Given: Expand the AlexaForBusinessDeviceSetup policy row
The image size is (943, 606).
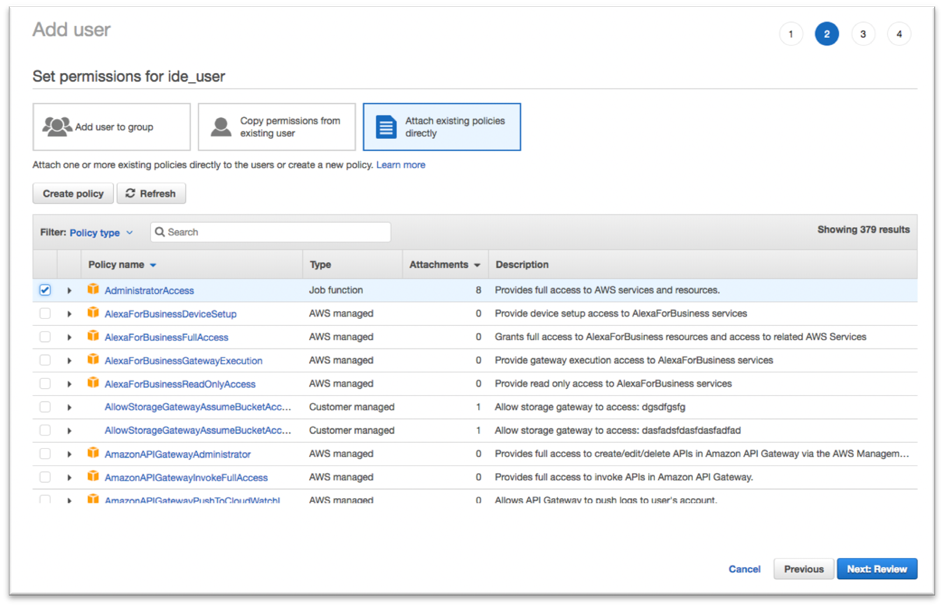Looking at the screenshot, I should click(x=69, y=314).
